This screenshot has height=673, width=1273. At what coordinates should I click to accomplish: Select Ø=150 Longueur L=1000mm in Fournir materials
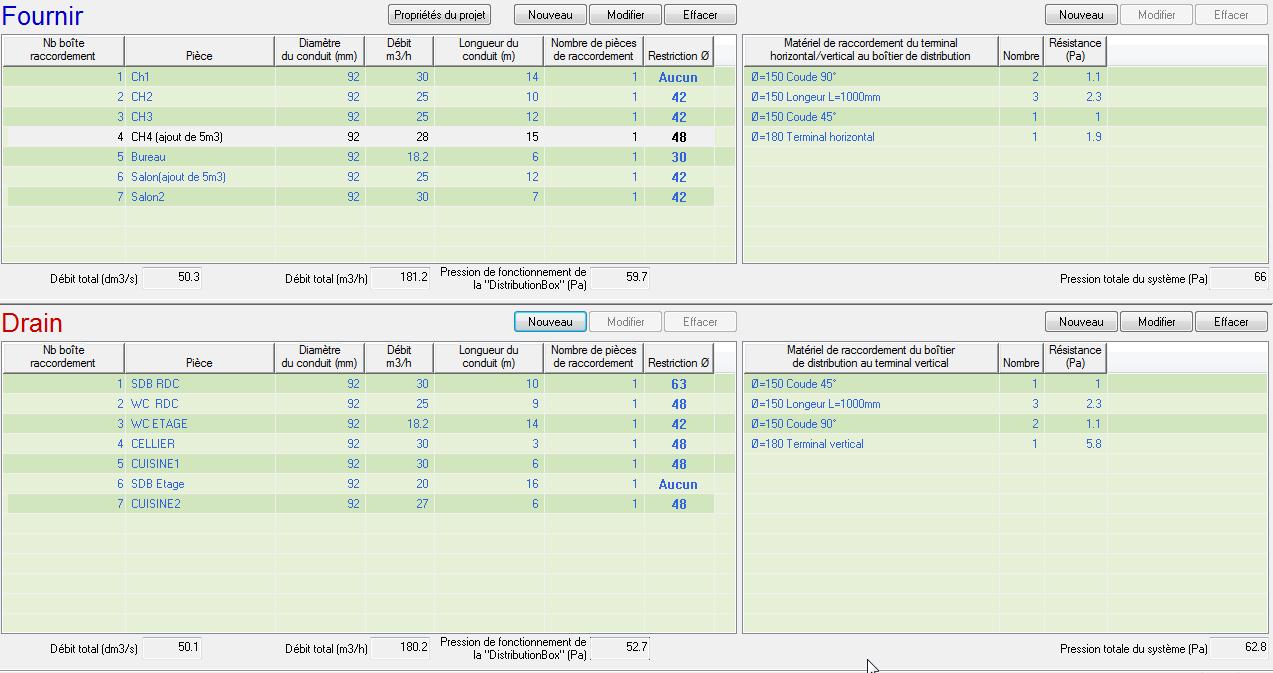pyautogui.click(x=1005, y=97)
